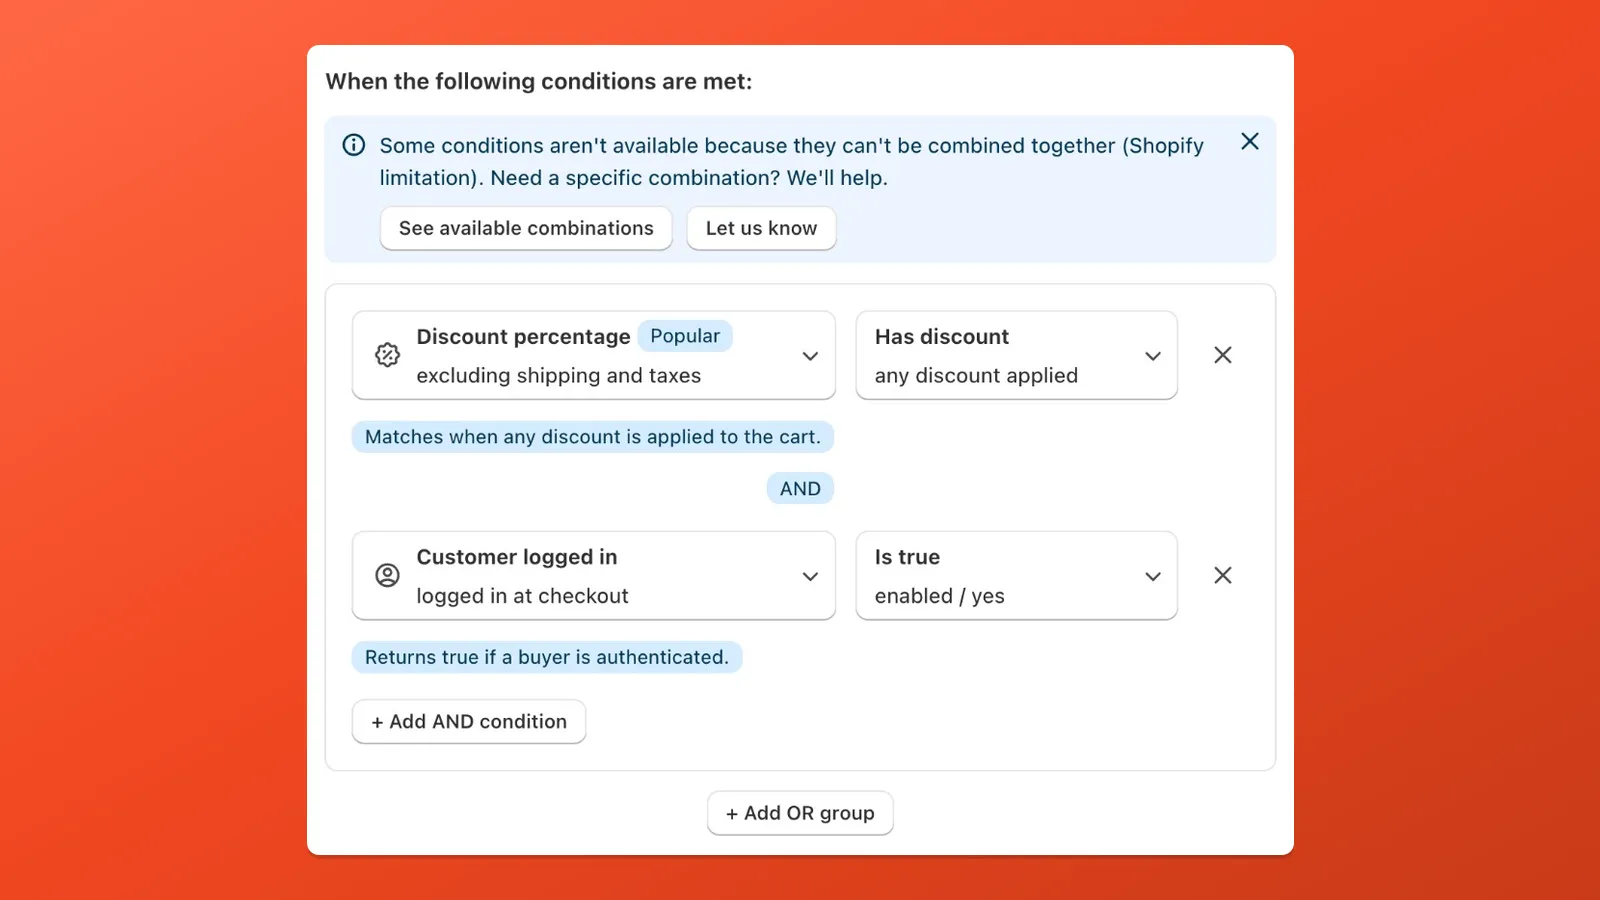Click the 'Matches when any discount is applied' pill
The image size is (1600, 900).
point(592,436)
